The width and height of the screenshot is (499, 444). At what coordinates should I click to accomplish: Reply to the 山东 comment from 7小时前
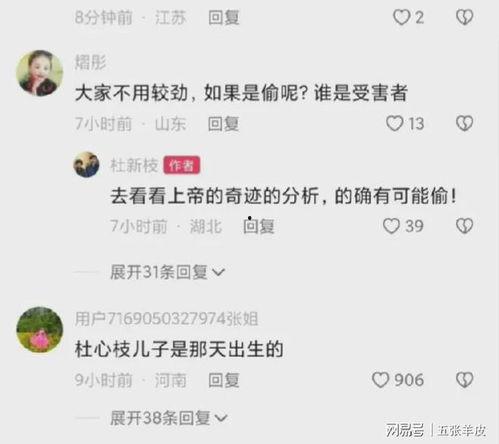(223, 124)
